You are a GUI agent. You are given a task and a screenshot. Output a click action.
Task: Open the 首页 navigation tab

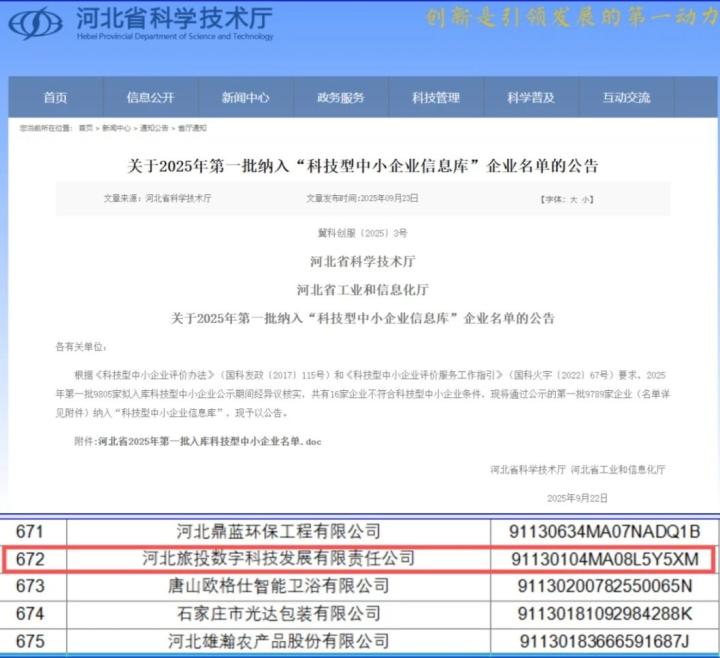[55, 97]
